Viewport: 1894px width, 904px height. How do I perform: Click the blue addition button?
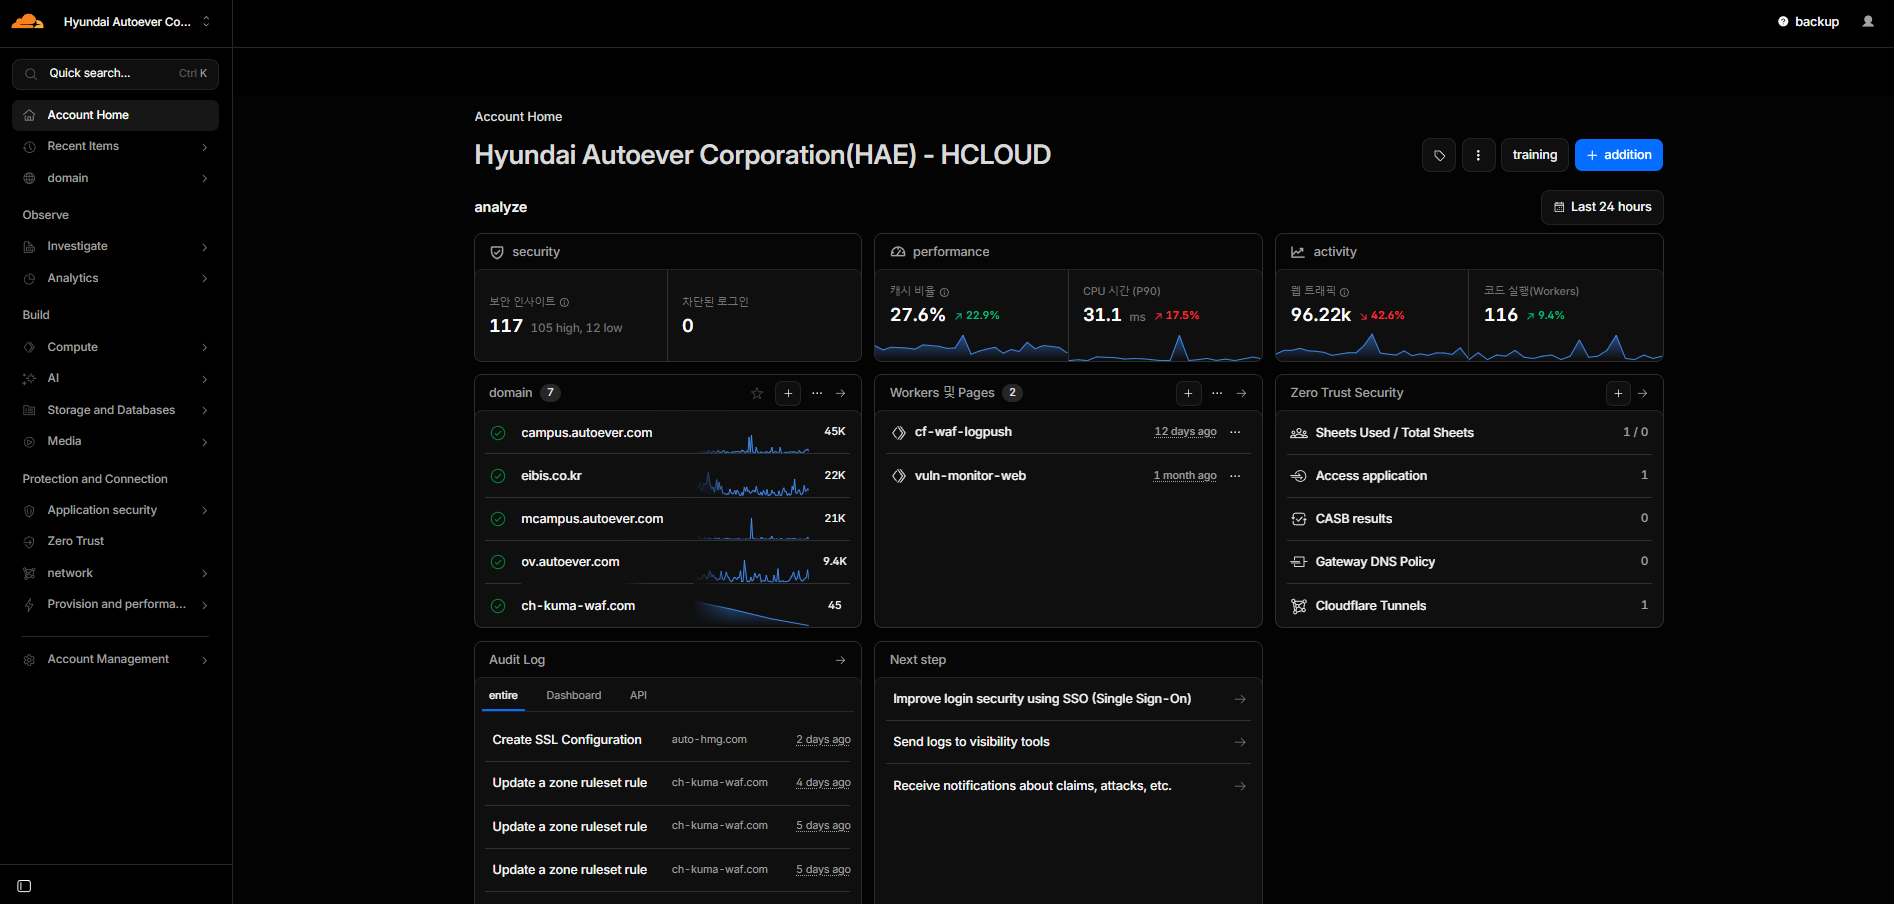pos(1618,155)
